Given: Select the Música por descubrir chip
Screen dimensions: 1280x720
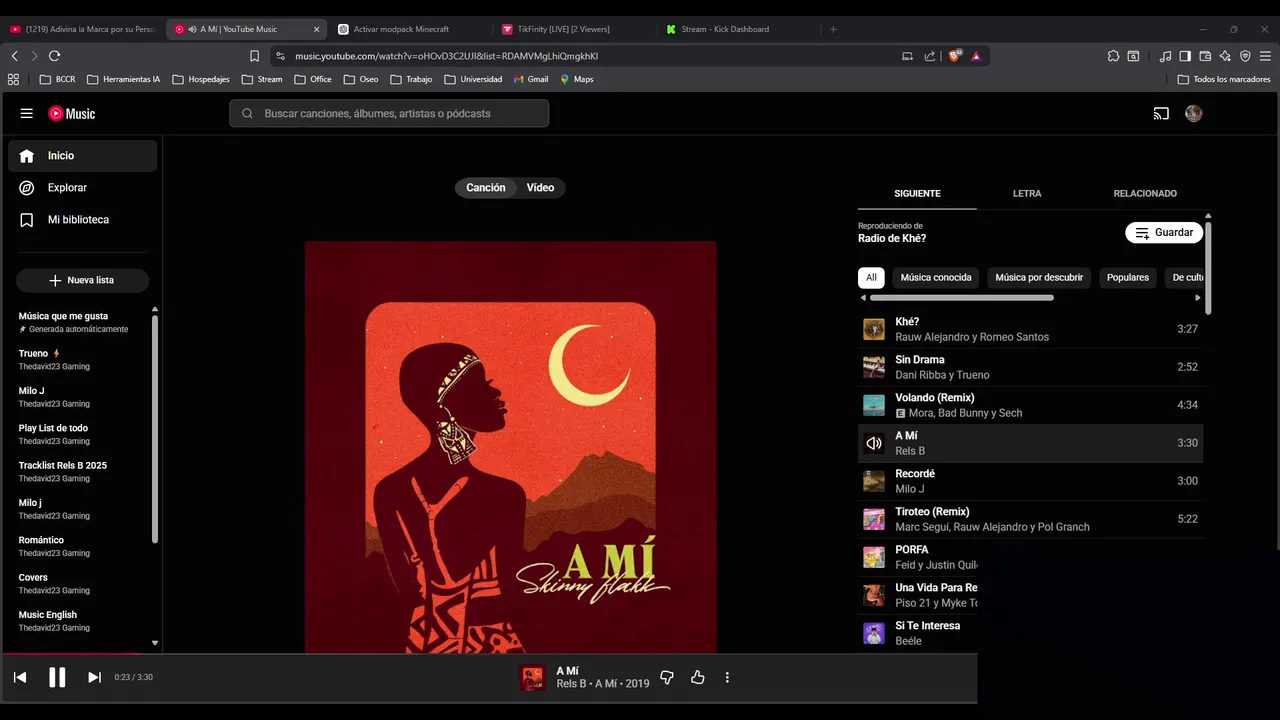Looking at the screenshot, I should tap(1039, 278).
